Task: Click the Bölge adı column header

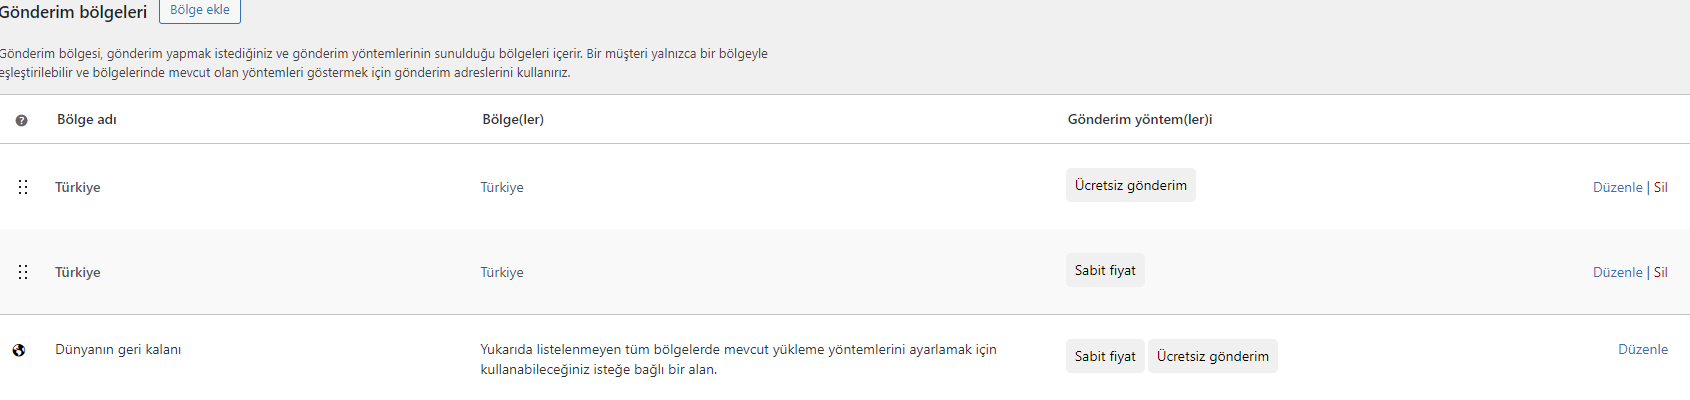Action: [87, 119]
